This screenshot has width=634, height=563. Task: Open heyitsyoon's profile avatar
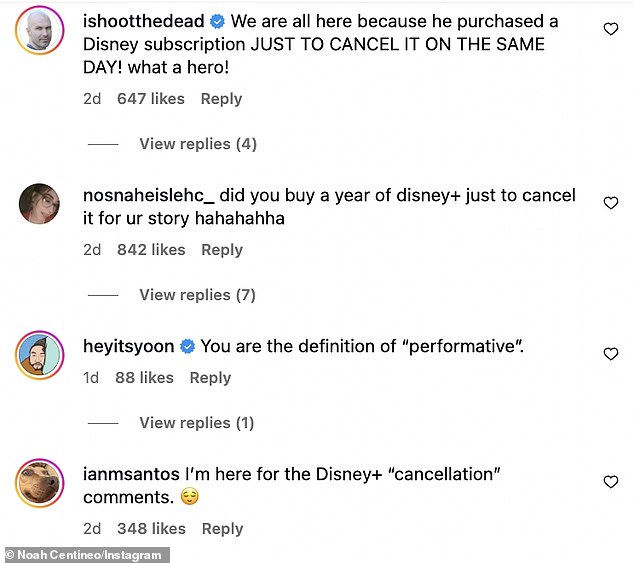point(40,355)
